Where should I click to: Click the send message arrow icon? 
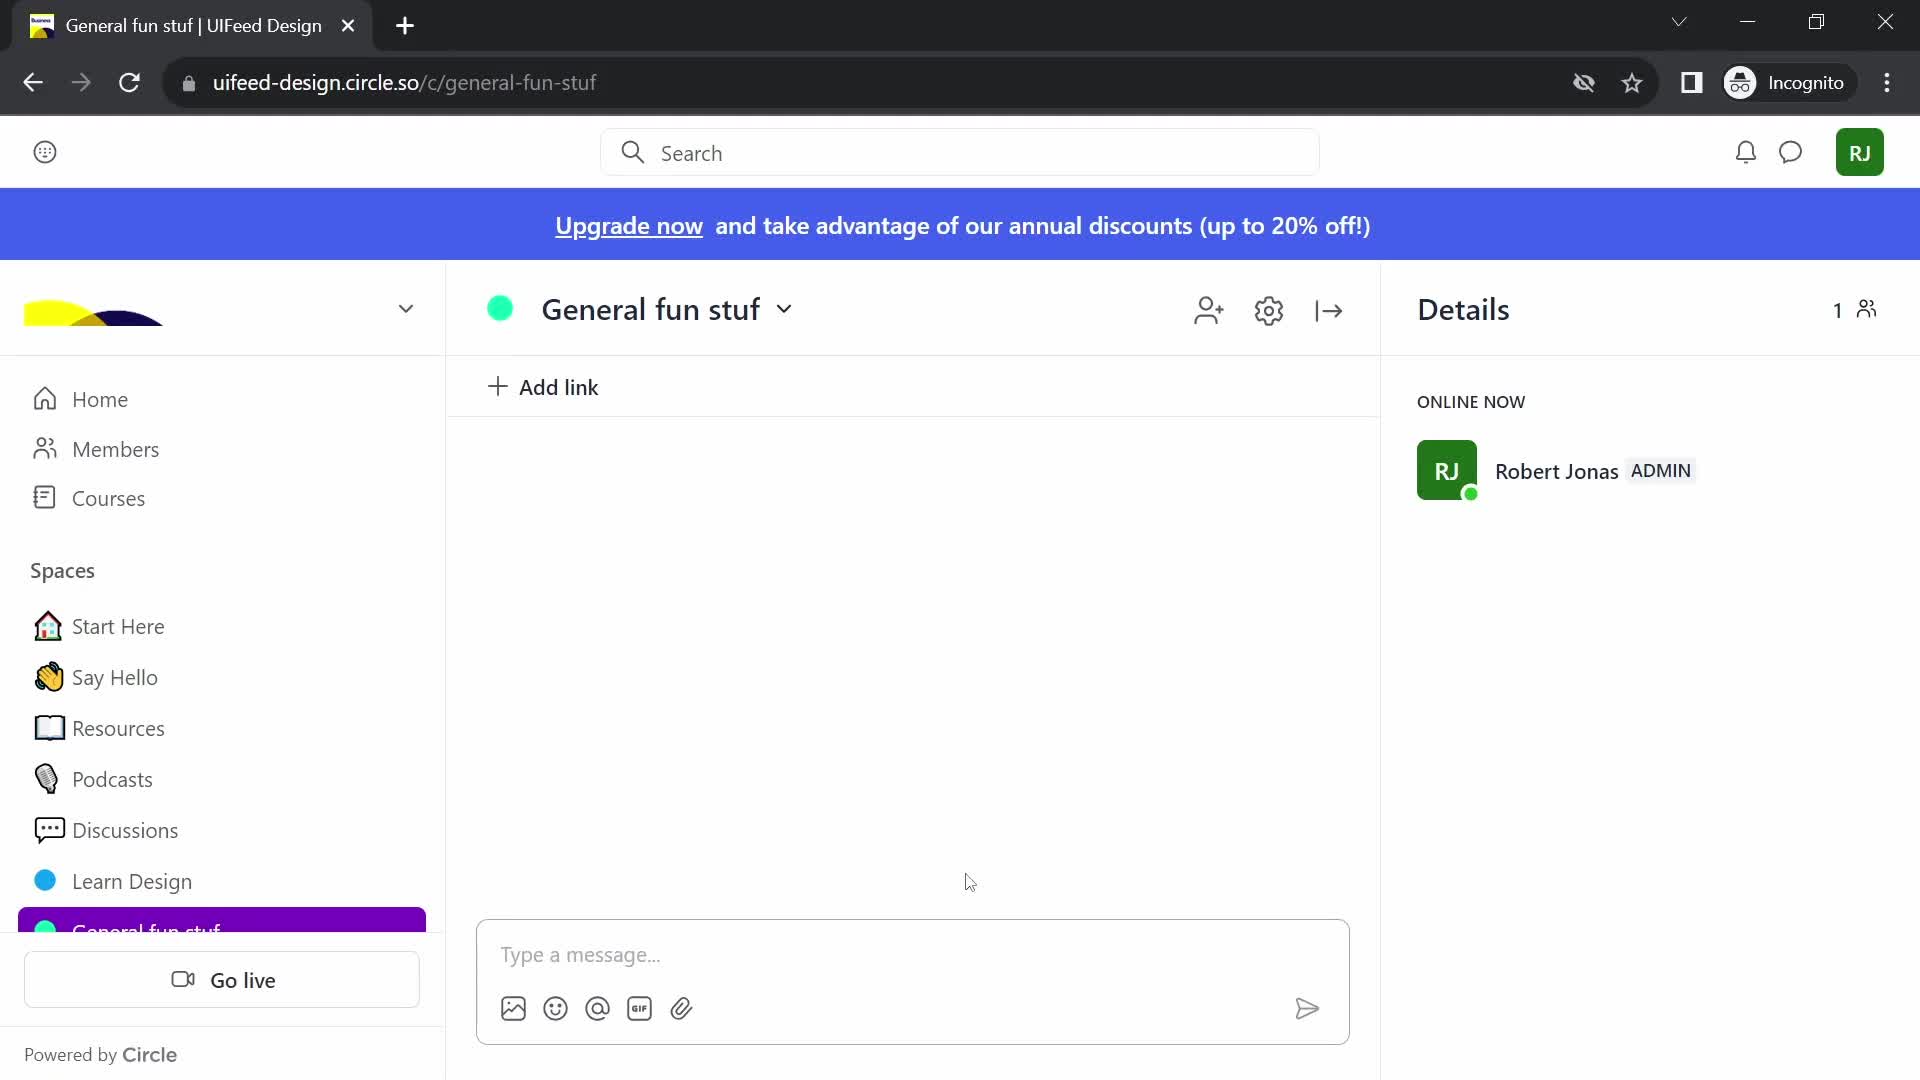1308,1009
